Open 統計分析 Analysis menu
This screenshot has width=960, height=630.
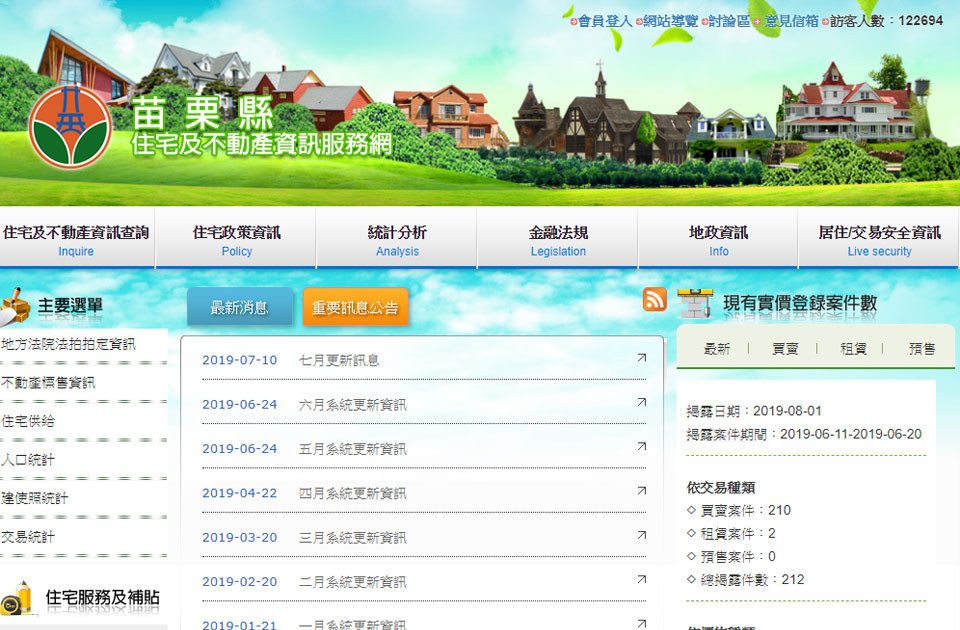click(x=397, y=238)
